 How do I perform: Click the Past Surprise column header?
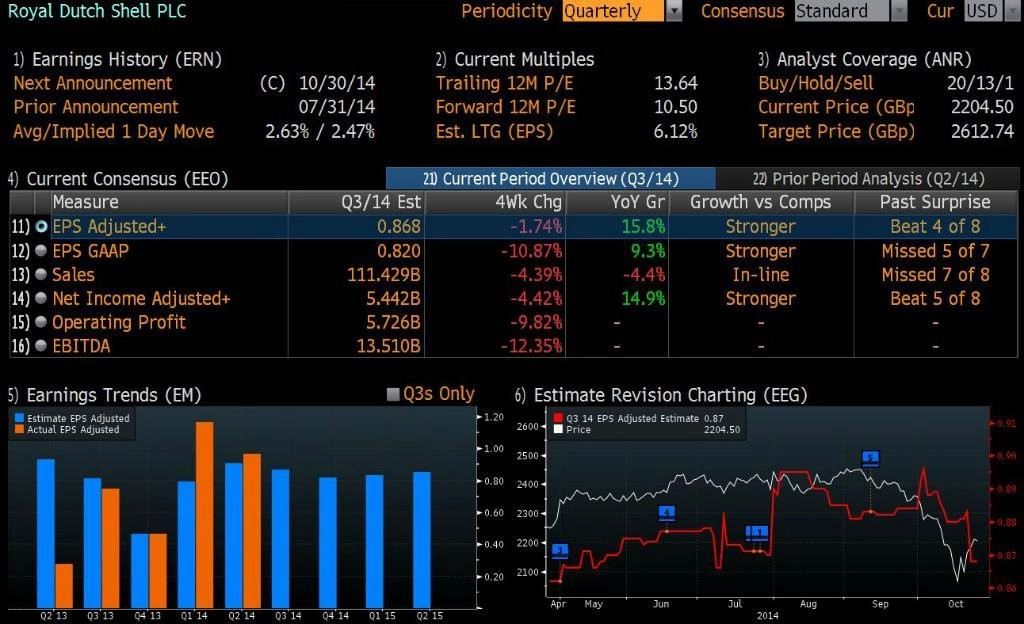point(936,202)
